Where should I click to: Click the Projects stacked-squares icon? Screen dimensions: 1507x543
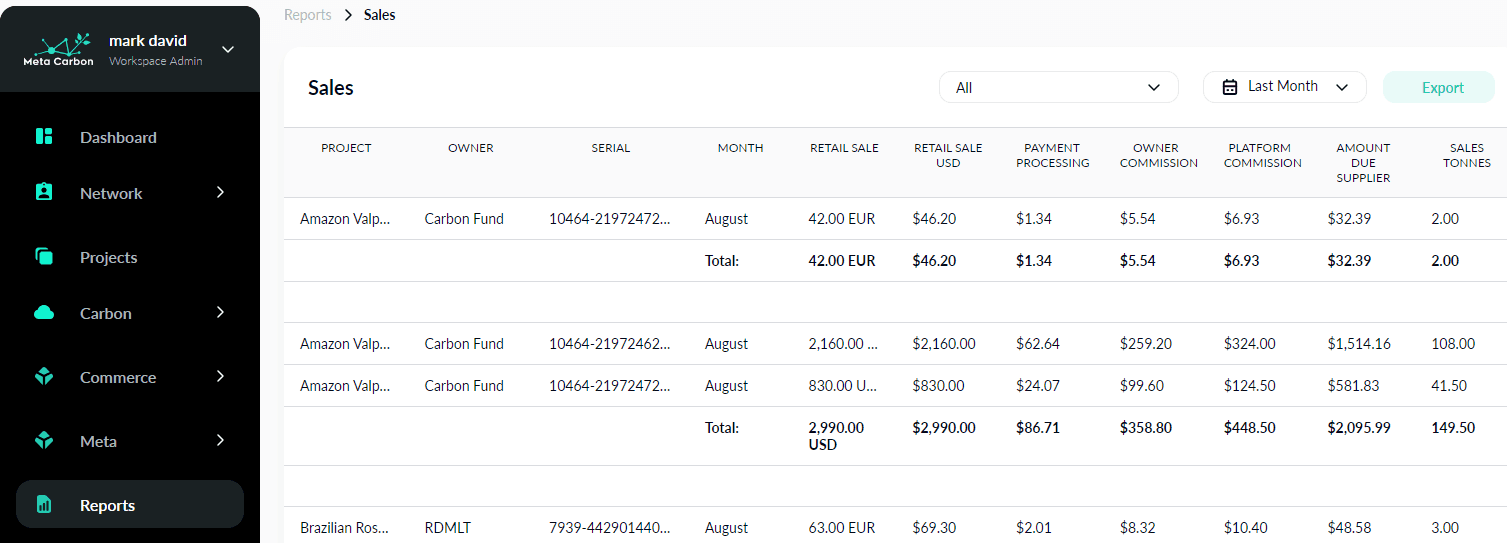click(44, 257)
